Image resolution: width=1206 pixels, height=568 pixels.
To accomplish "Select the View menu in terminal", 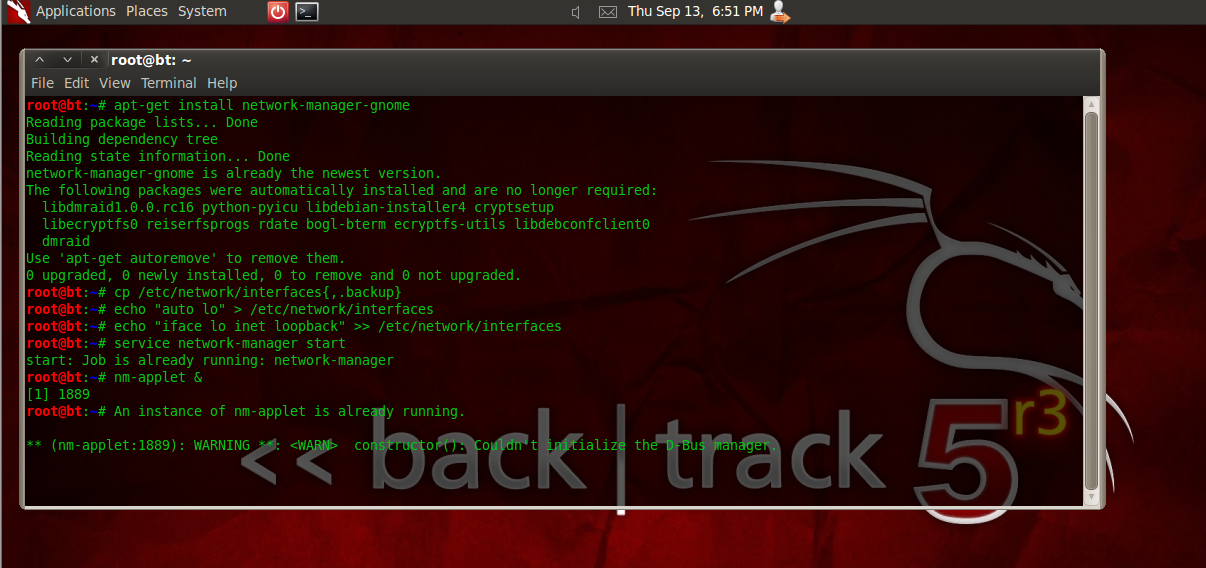I will click(x=115, y=83).
